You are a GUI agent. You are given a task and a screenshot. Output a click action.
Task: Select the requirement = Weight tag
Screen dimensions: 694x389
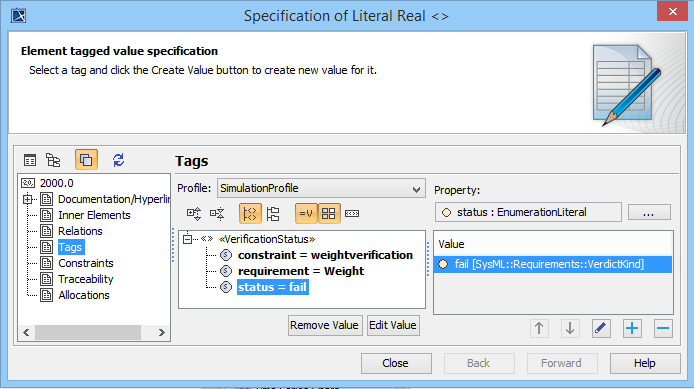[301, 271]
